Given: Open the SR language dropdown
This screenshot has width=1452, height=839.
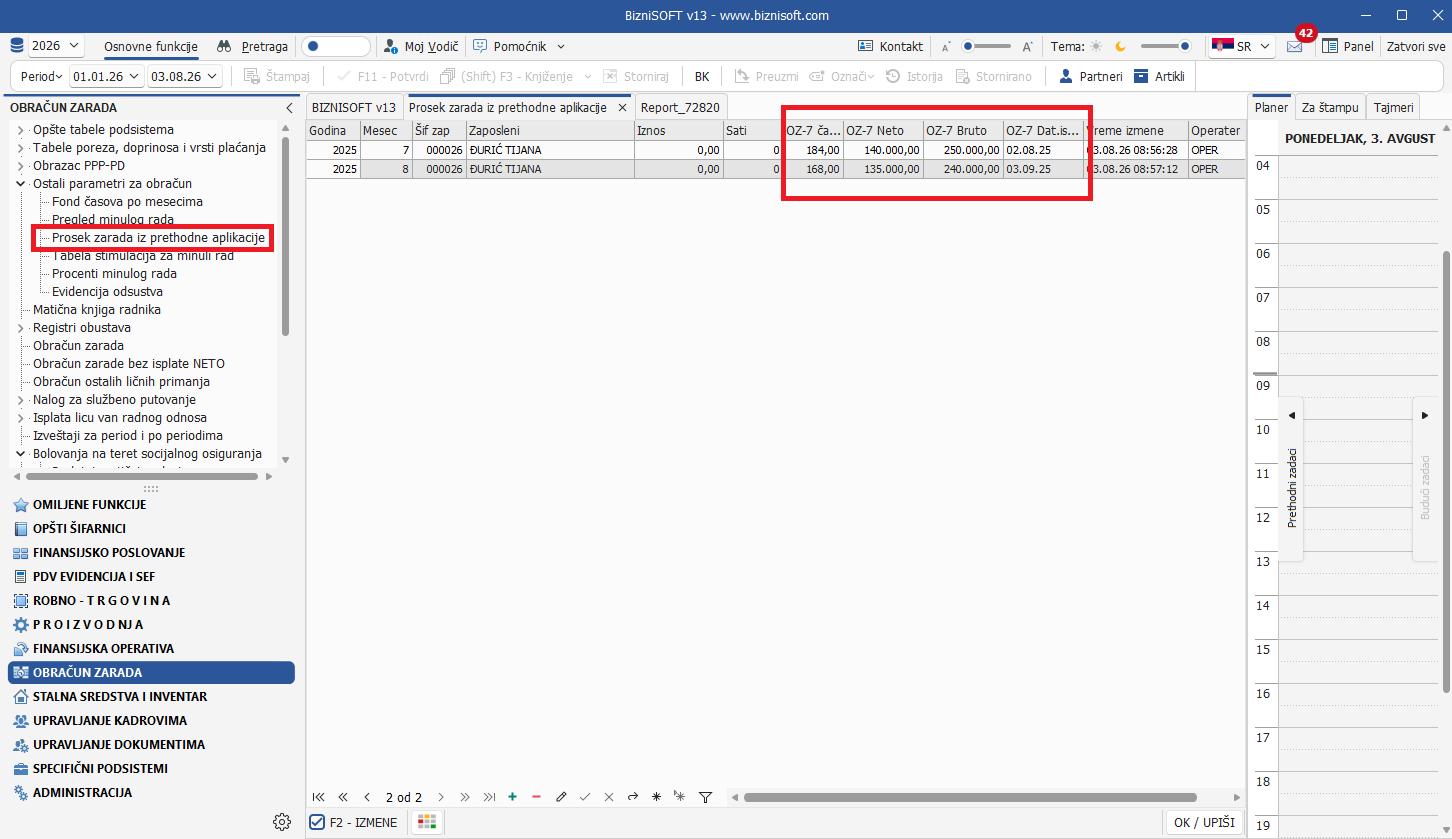Looking at the screenshot, I should pos(1241,46).
